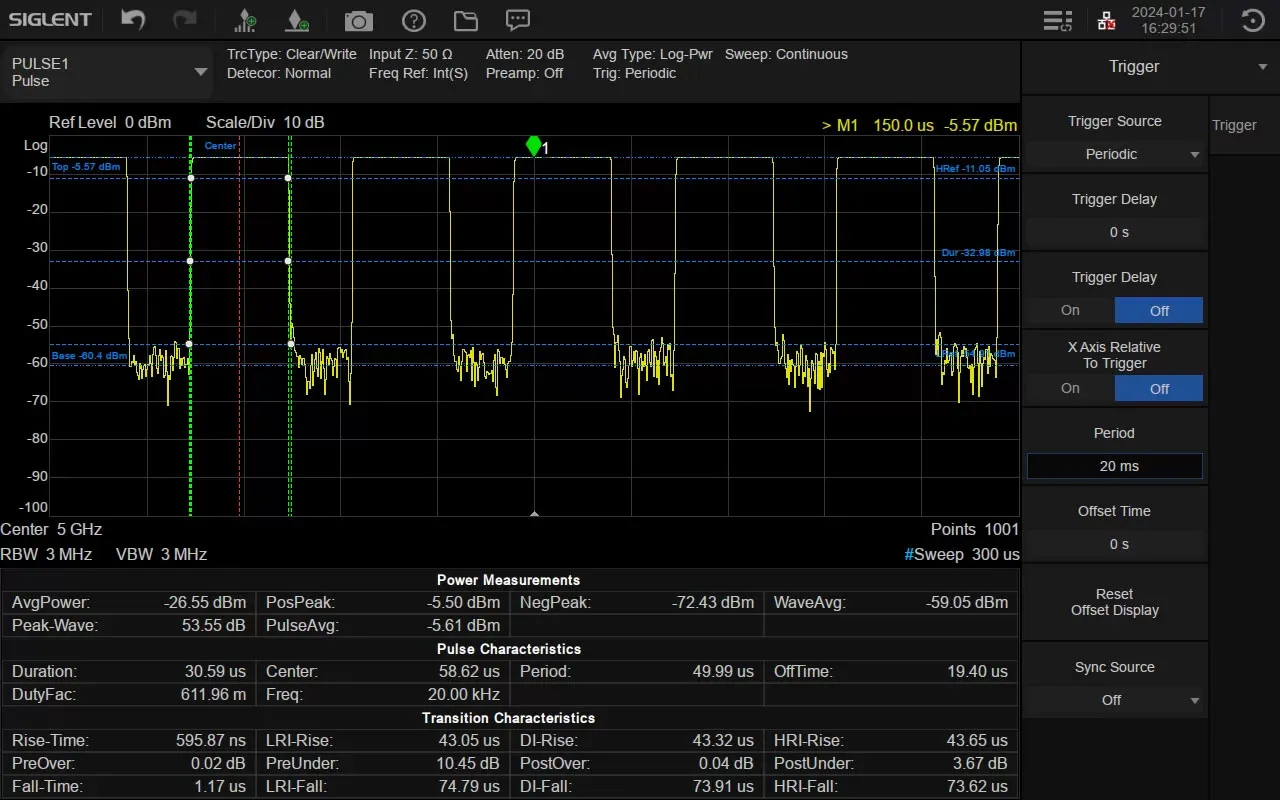Screen dimensions: 1280x800
Task: Edit the Period 20 ms field
Action: click(x=1115, y=466)
